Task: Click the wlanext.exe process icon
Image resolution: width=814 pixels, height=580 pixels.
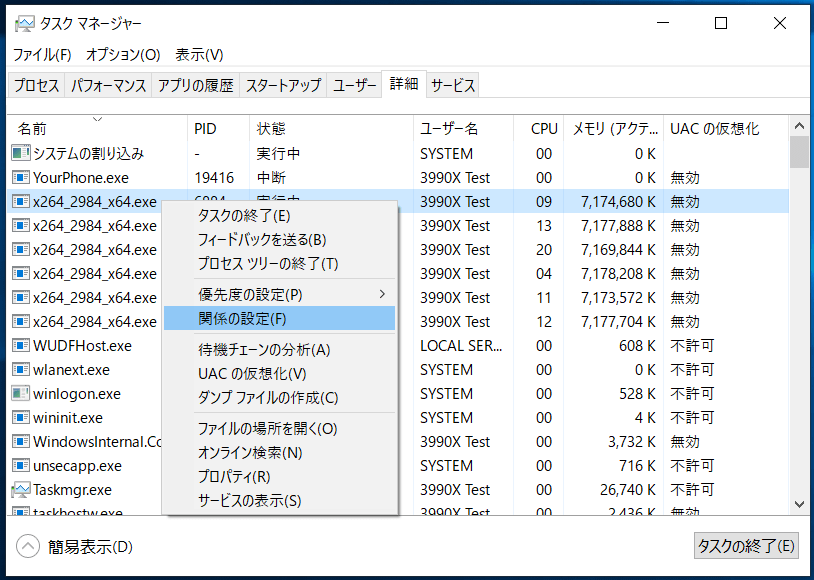Action: tap(20, 369)
